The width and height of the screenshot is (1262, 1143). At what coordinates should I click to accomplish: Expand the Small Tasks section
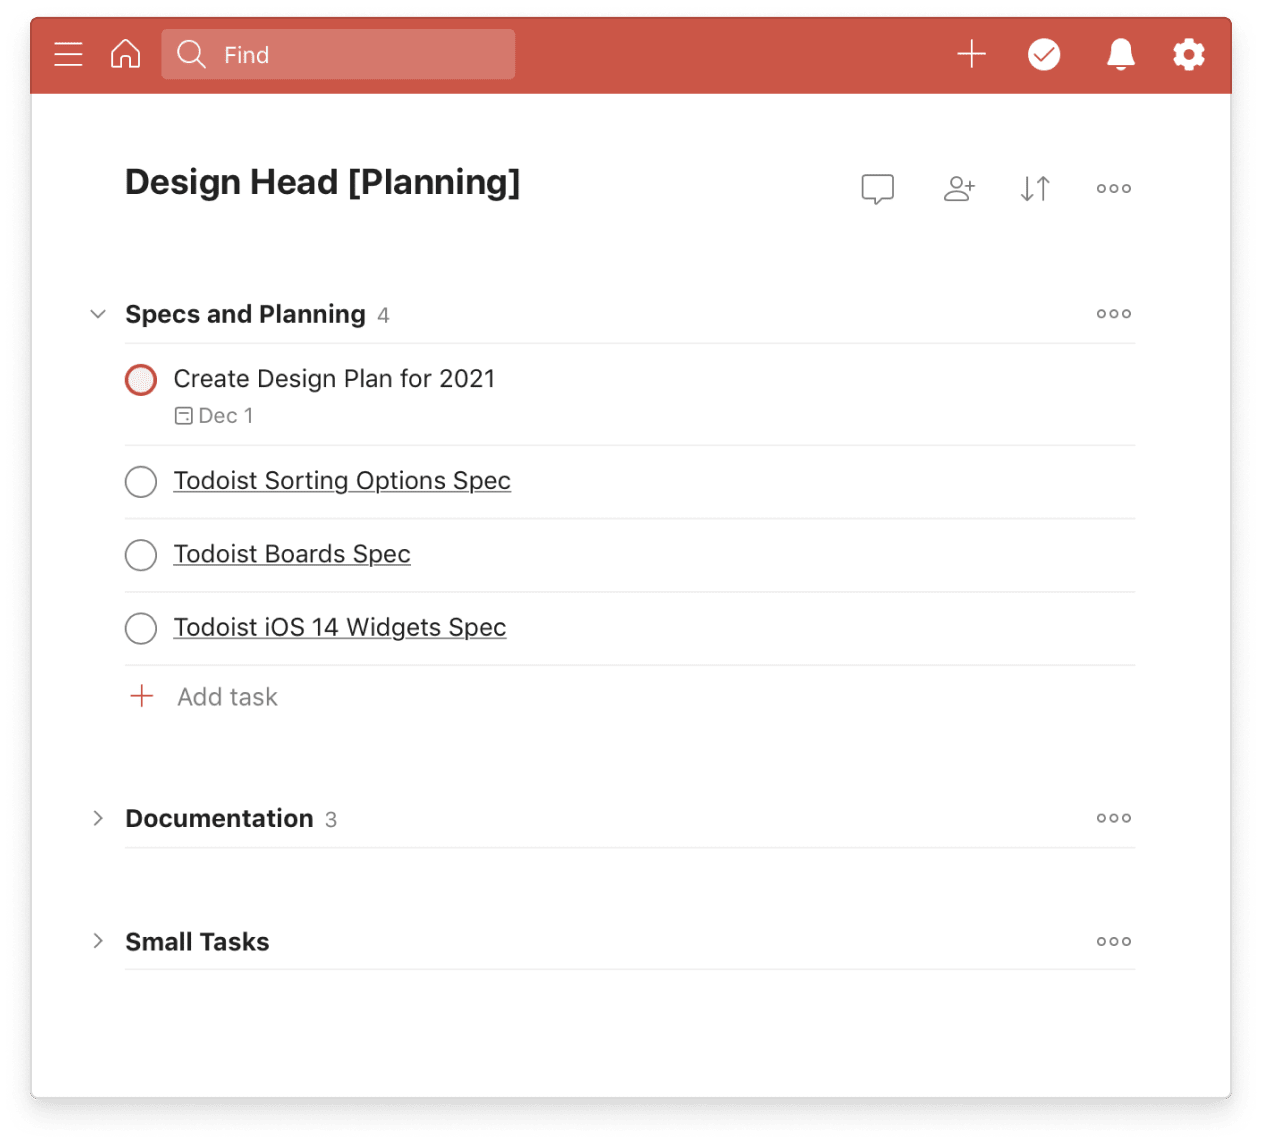97,941
